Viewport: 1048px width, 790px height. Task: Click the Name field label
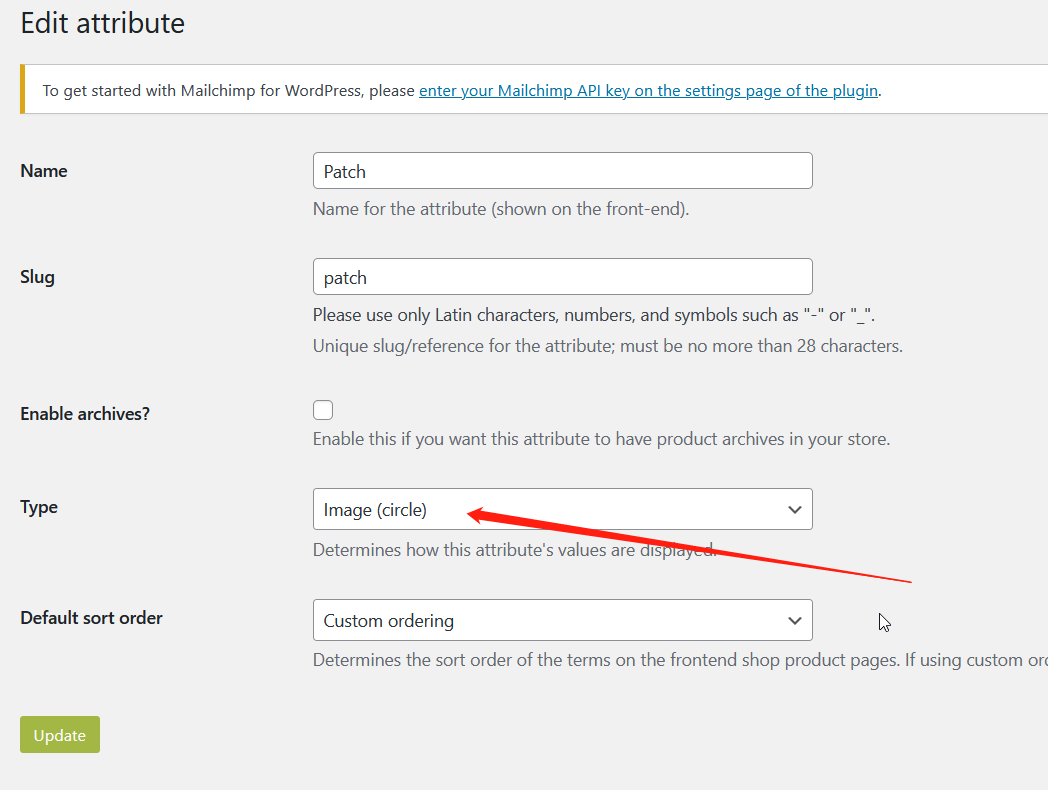(43, 171)
